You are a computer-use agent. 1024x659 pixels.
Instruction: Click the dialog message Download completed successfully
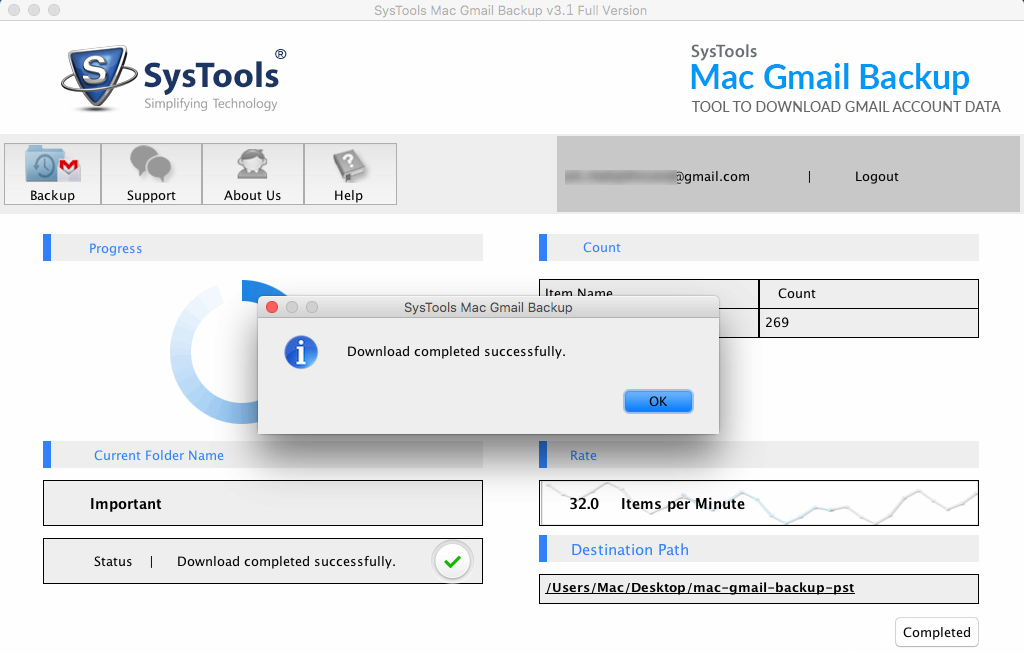[456, 351]
